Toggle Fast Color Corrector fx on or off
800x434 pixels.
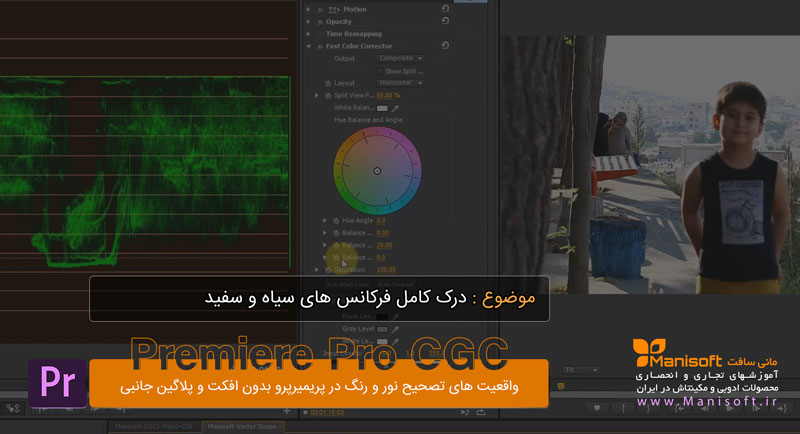click(320, 46)
